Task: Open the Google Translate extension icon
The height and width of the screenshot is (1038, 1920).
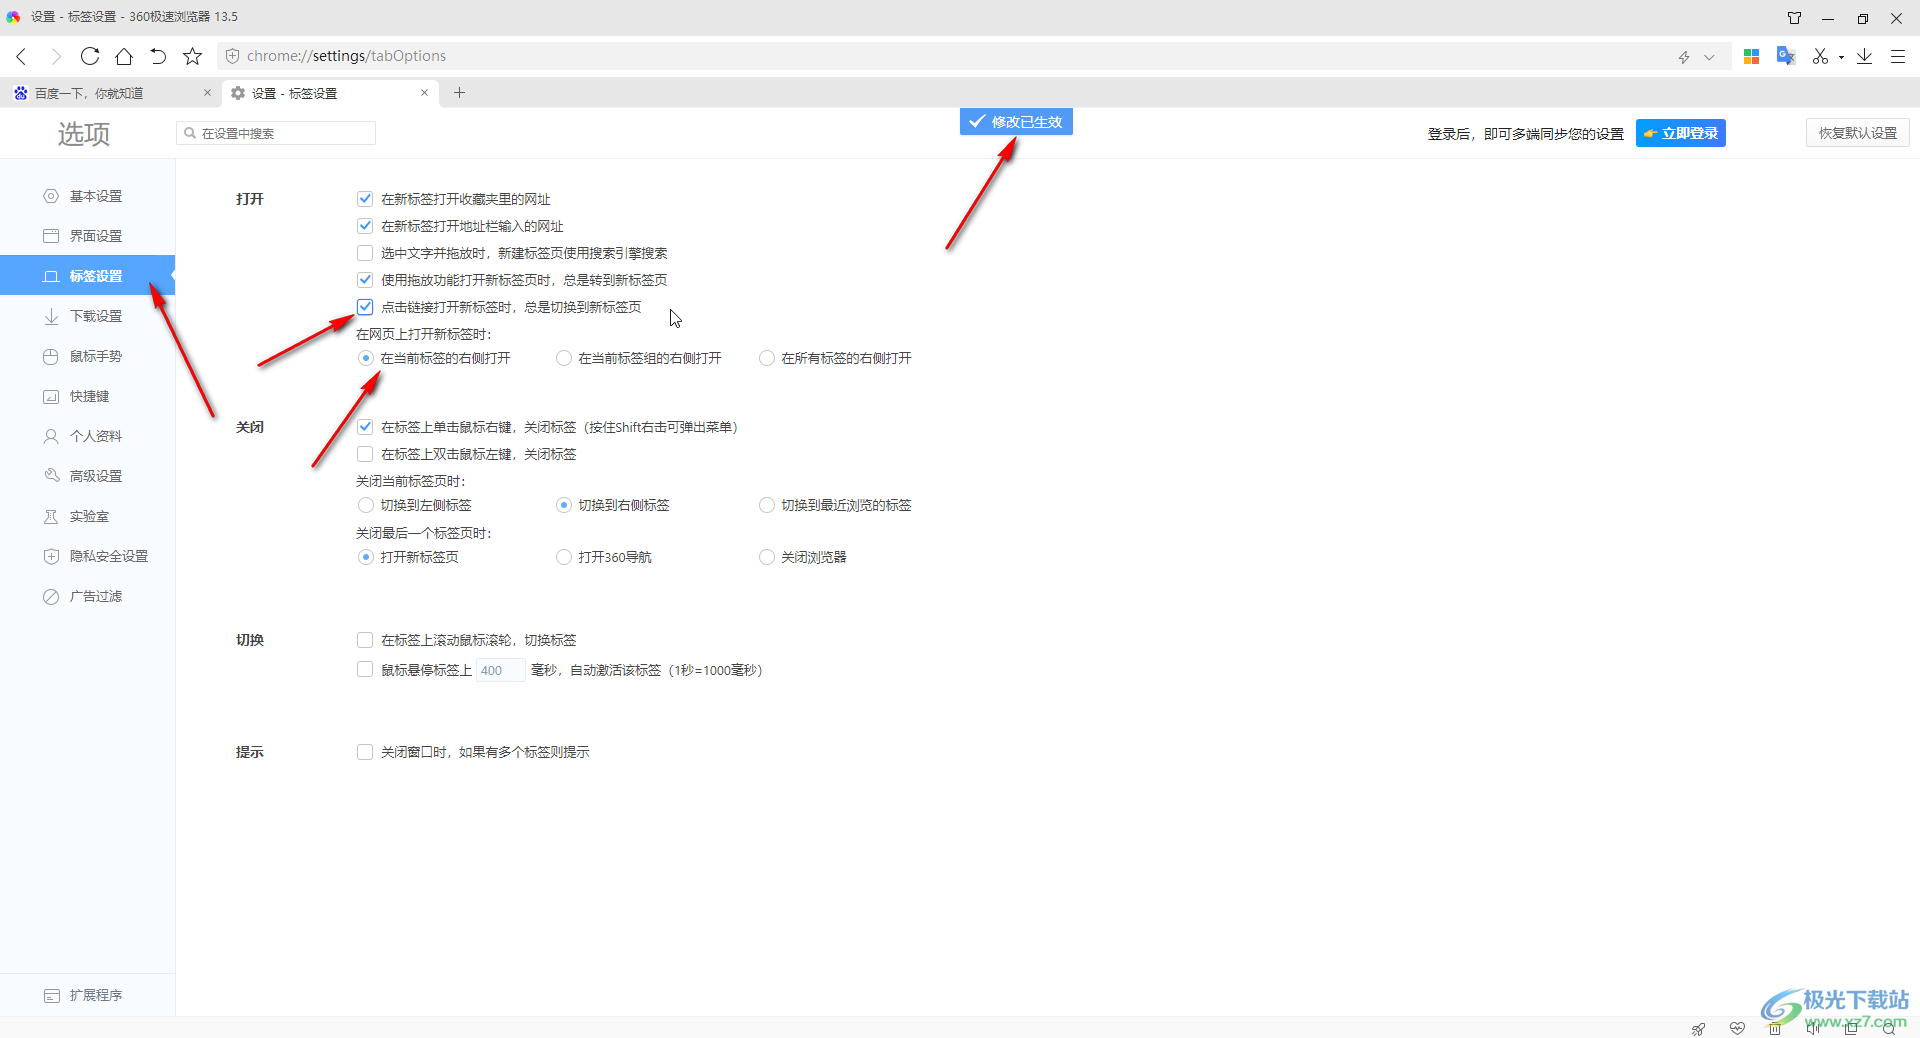Action: click(x=1786, y=56)
